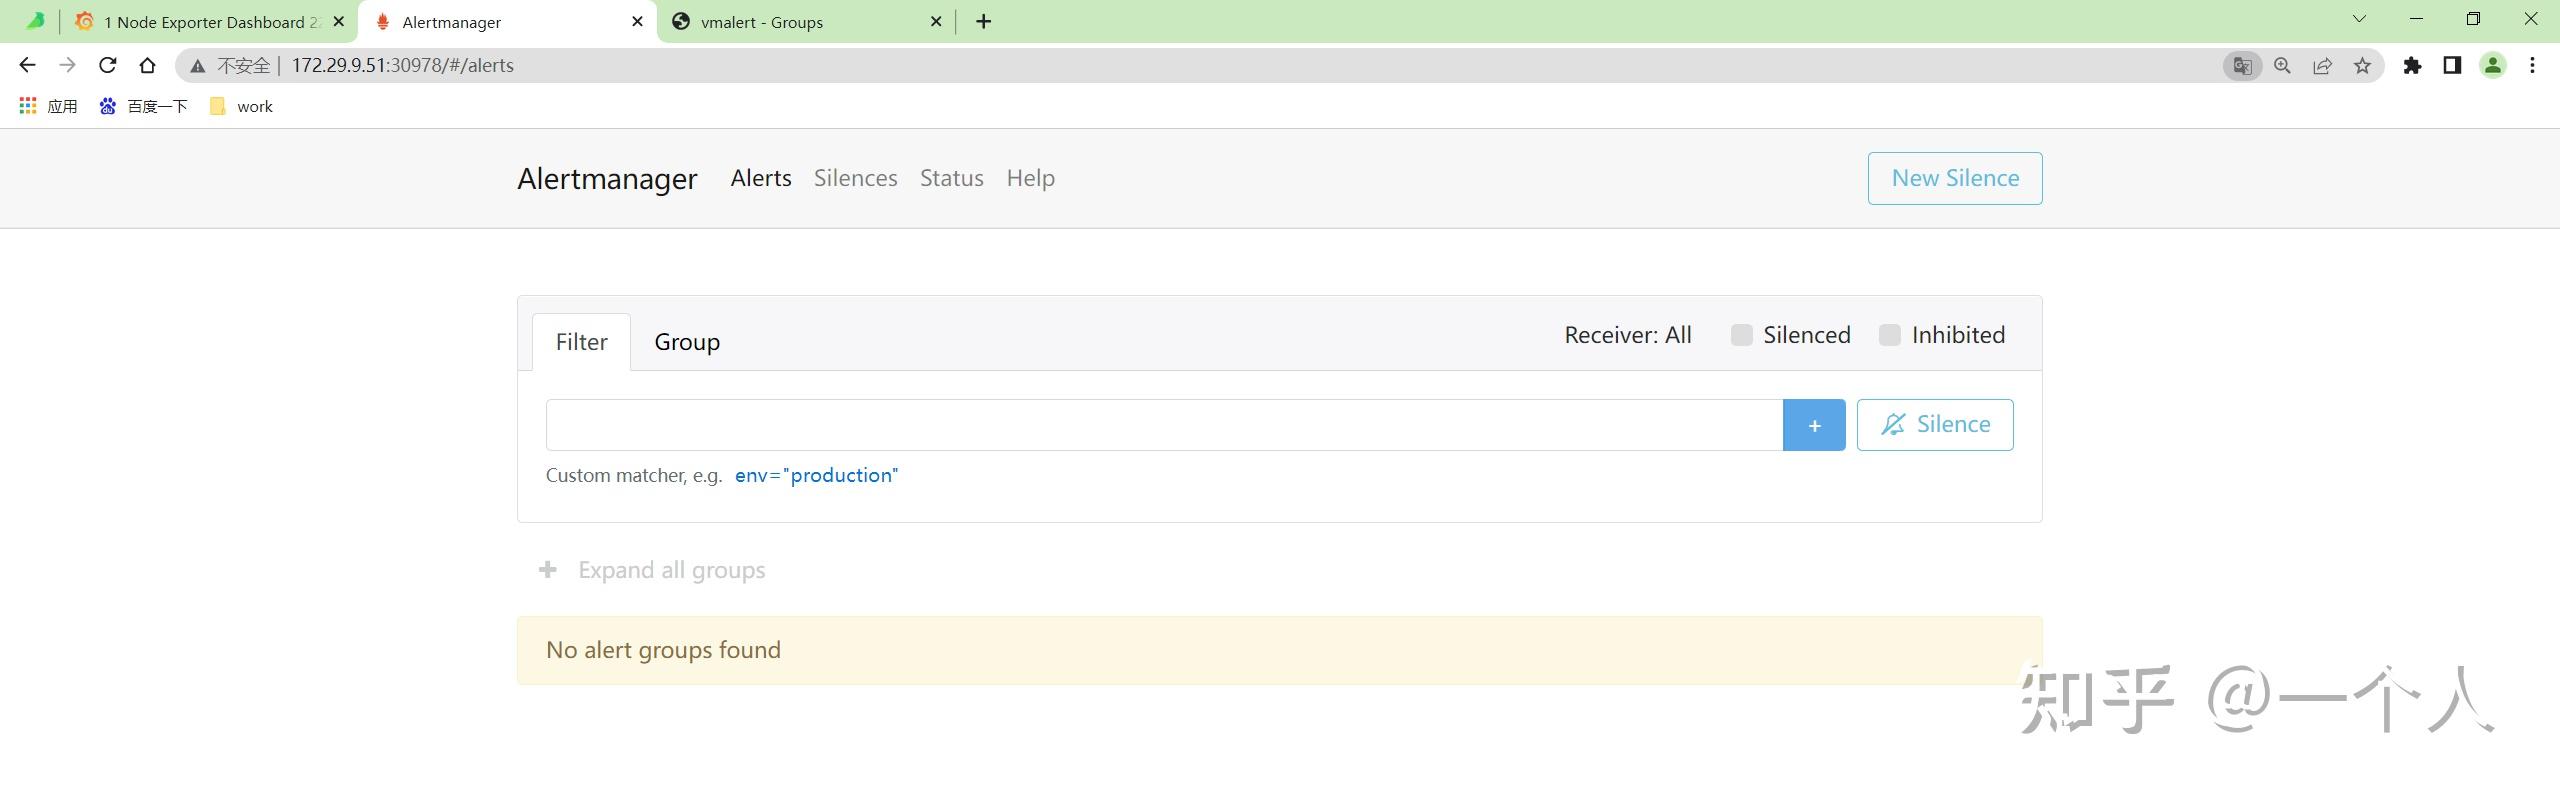Open the browser home page
Screen dimensions: 2560x802
[148, 65]
